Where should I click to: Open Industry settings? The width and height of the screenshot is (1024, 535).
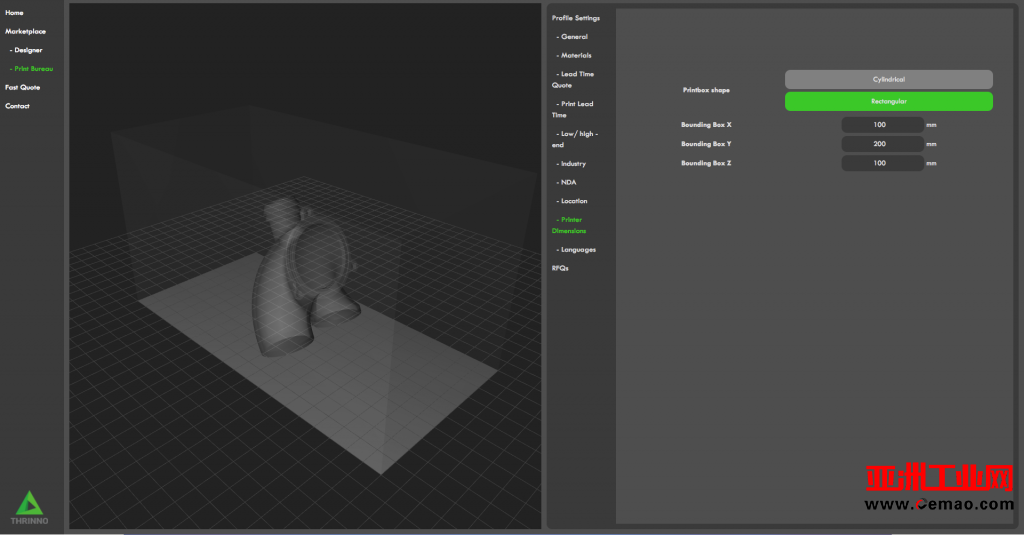(x=571, y=163)
